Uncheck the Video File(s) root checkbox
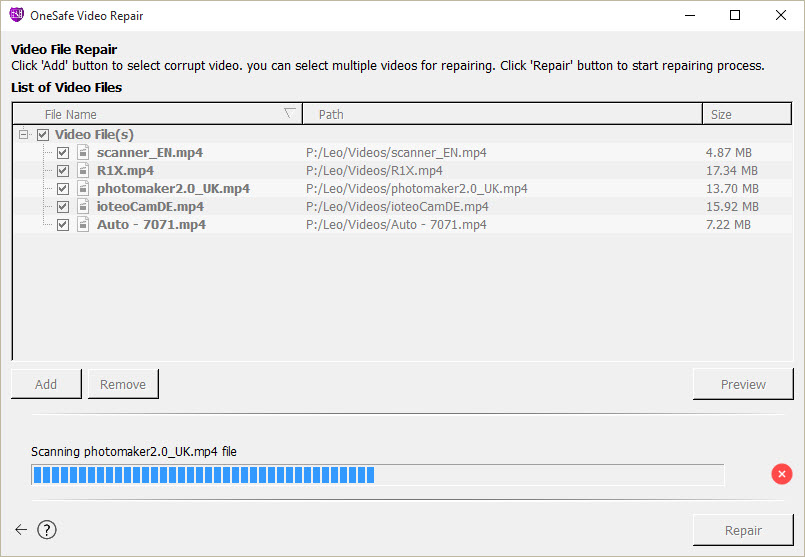The height and width of the screenshot is (557, 805). point(43,135)
